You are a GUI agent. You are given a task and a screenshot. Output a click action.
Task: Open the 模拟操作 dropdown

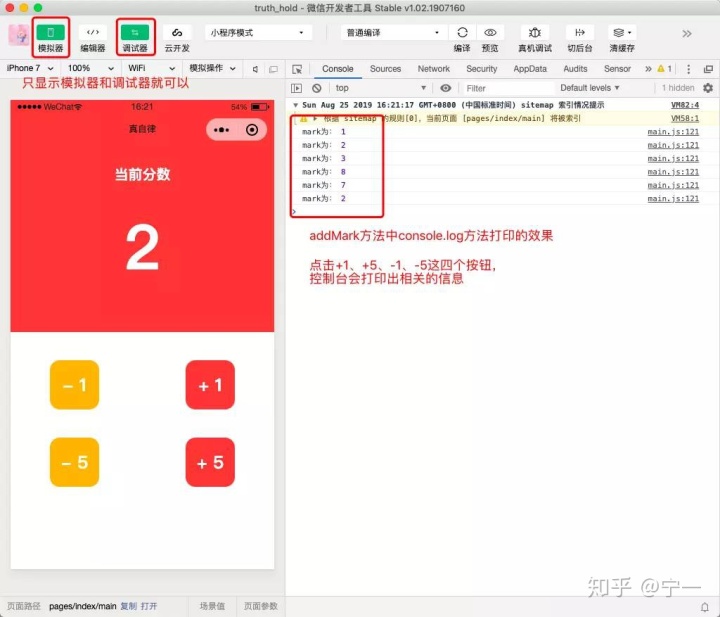pyautogui.click(x=212, y=68)
